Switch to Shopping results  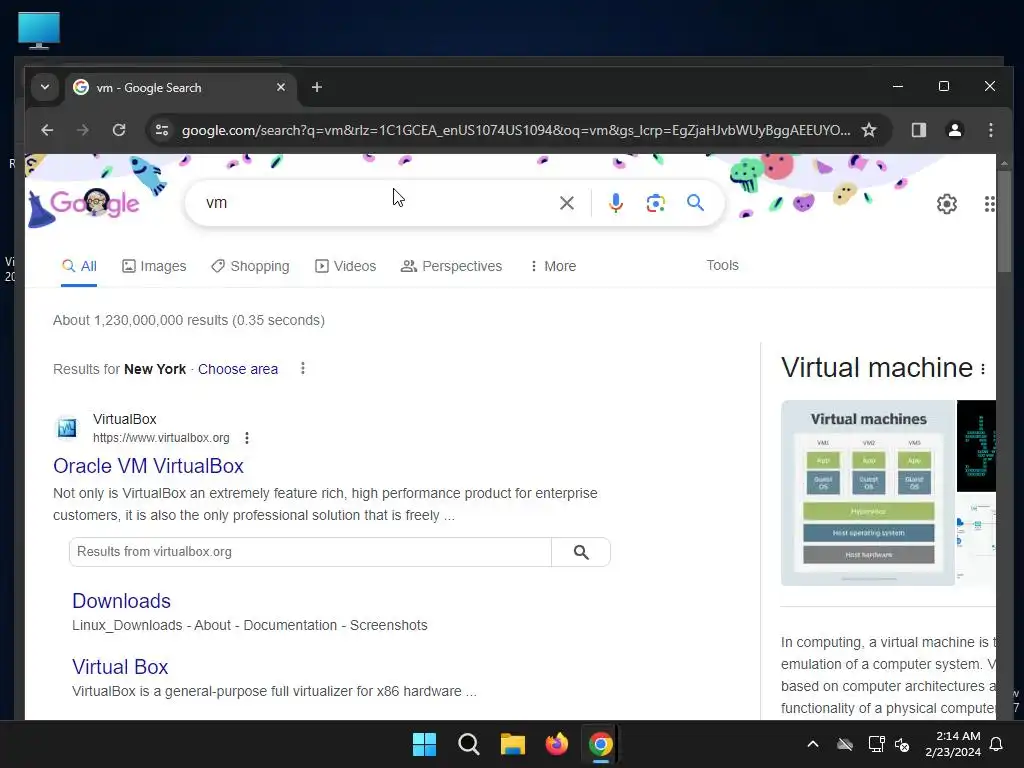(250, 266)
